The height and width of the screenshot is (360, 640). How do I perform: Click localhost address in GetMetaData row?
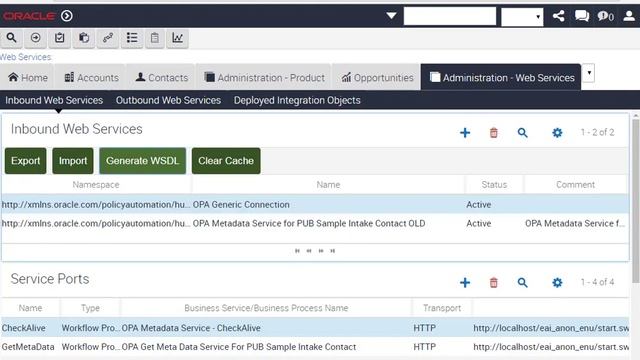(x=551, y=347)
